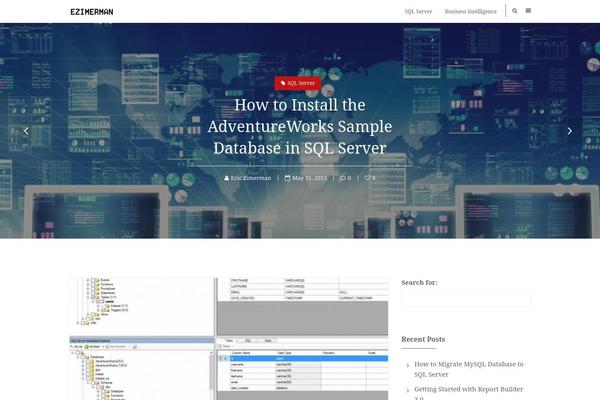Screen dimensions: 600x400
Task: Click the Search for input field
Action: click(466, 298)
